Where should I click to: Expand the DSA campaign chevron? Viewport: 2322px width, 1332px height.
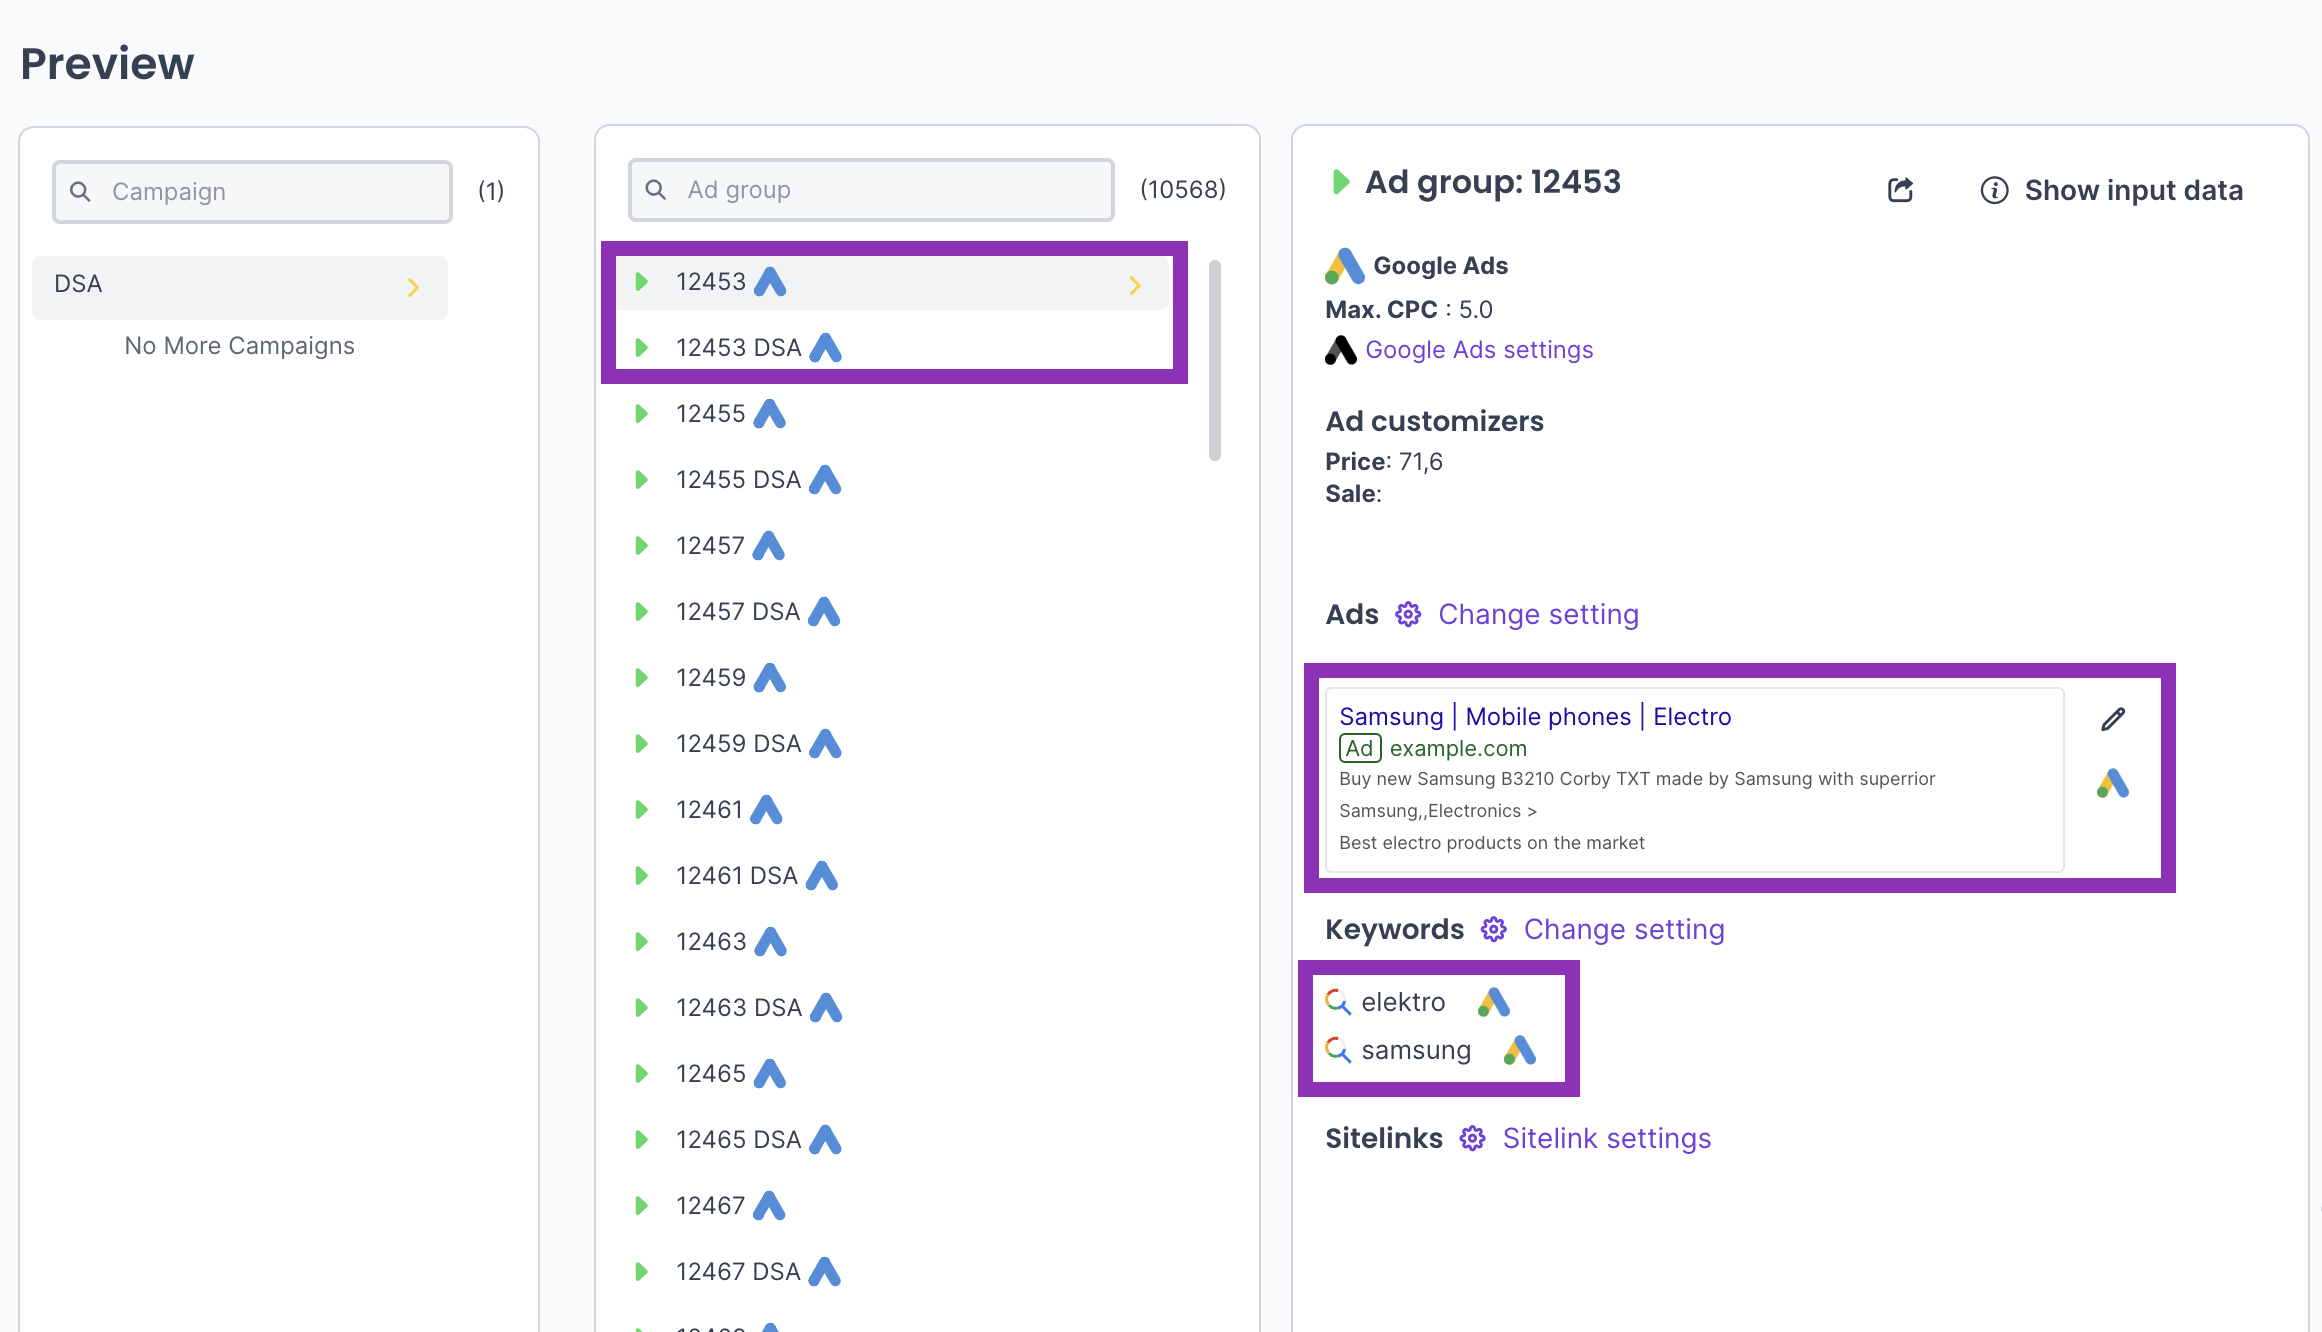[413, 288]
